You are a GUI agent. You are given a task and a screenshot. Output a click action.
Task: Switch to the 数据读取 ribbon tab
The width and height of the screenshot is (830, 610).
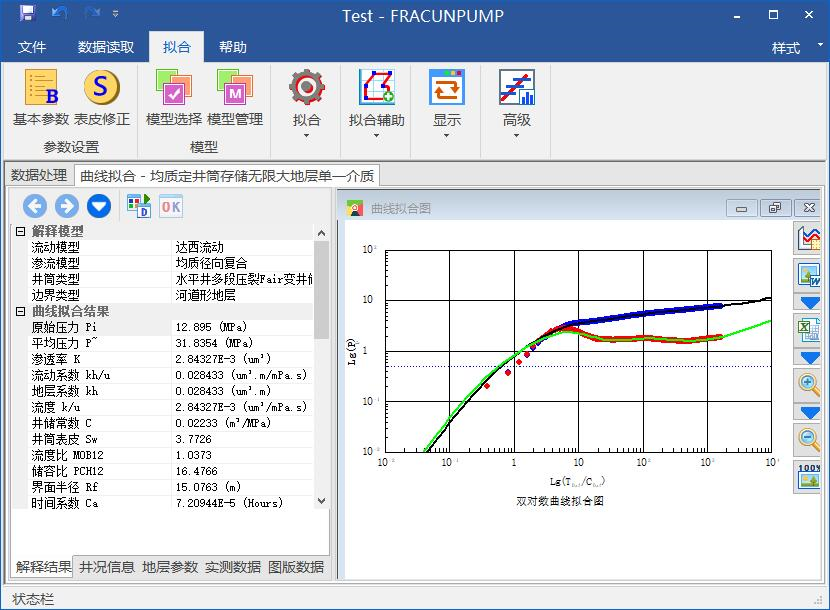click(106, 47)
